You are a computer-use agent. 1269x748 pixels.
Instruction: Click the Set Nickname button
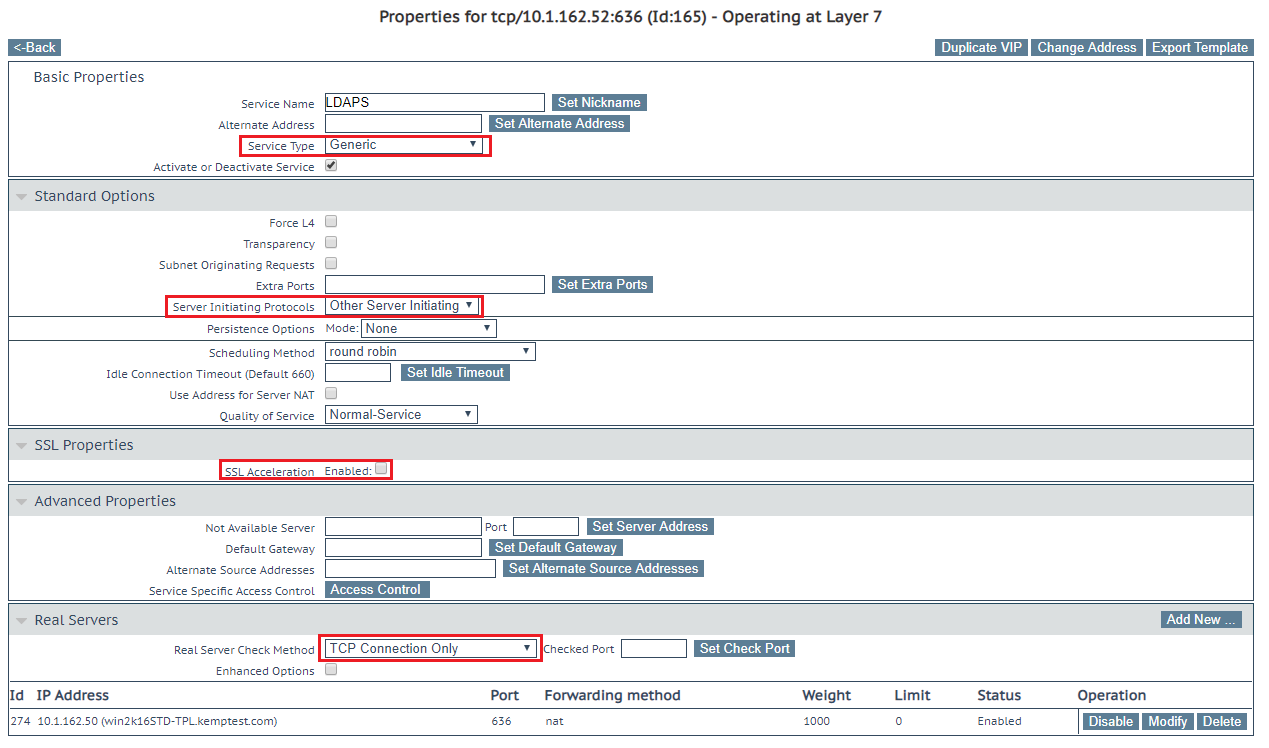[x=598, y=102]
